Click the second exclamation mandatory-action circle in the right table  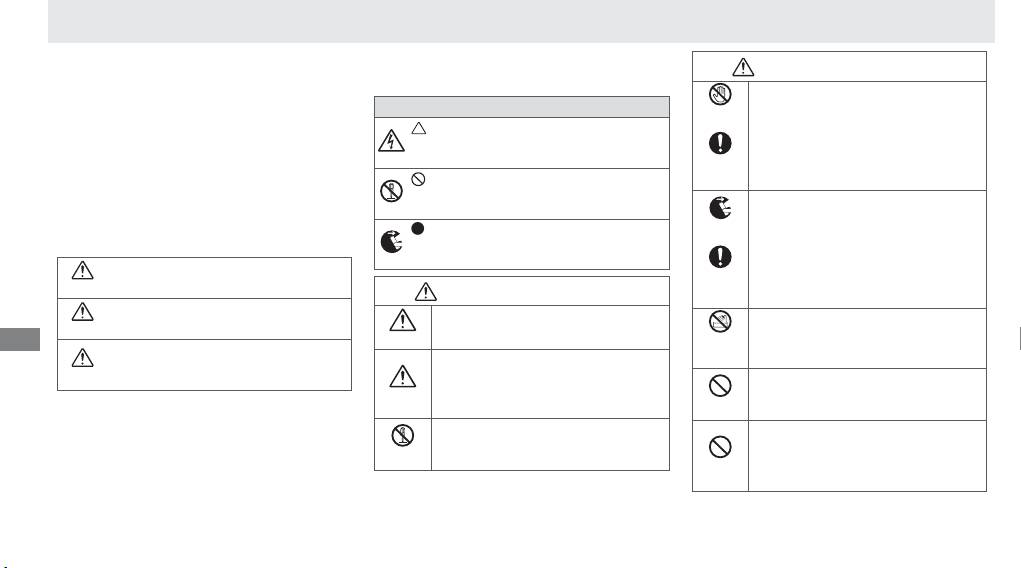(x=720, y=257)
